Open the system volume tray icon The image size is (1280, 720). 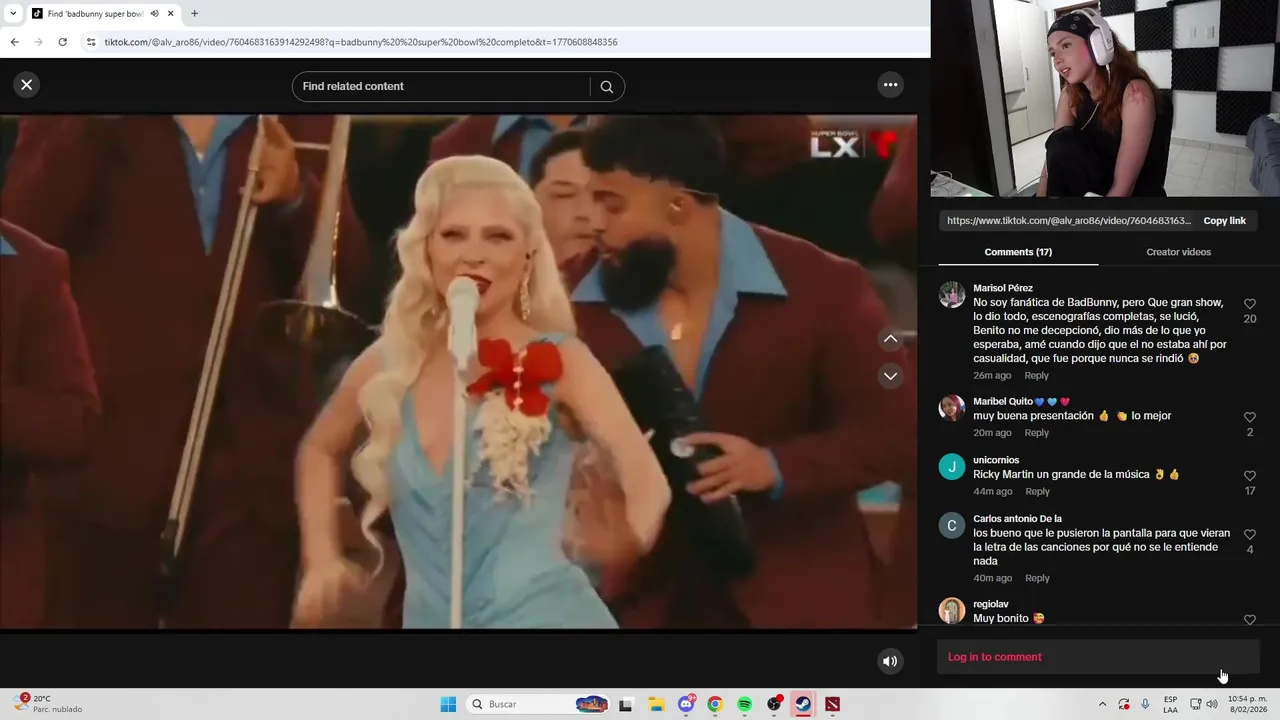point(1211,704)
